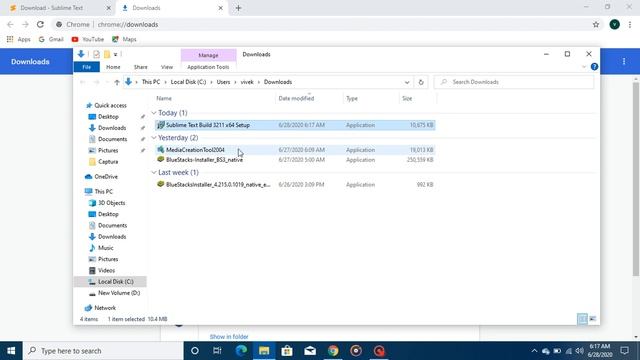
Task: Open the Share ribbon tab
Action: point(140,67)
